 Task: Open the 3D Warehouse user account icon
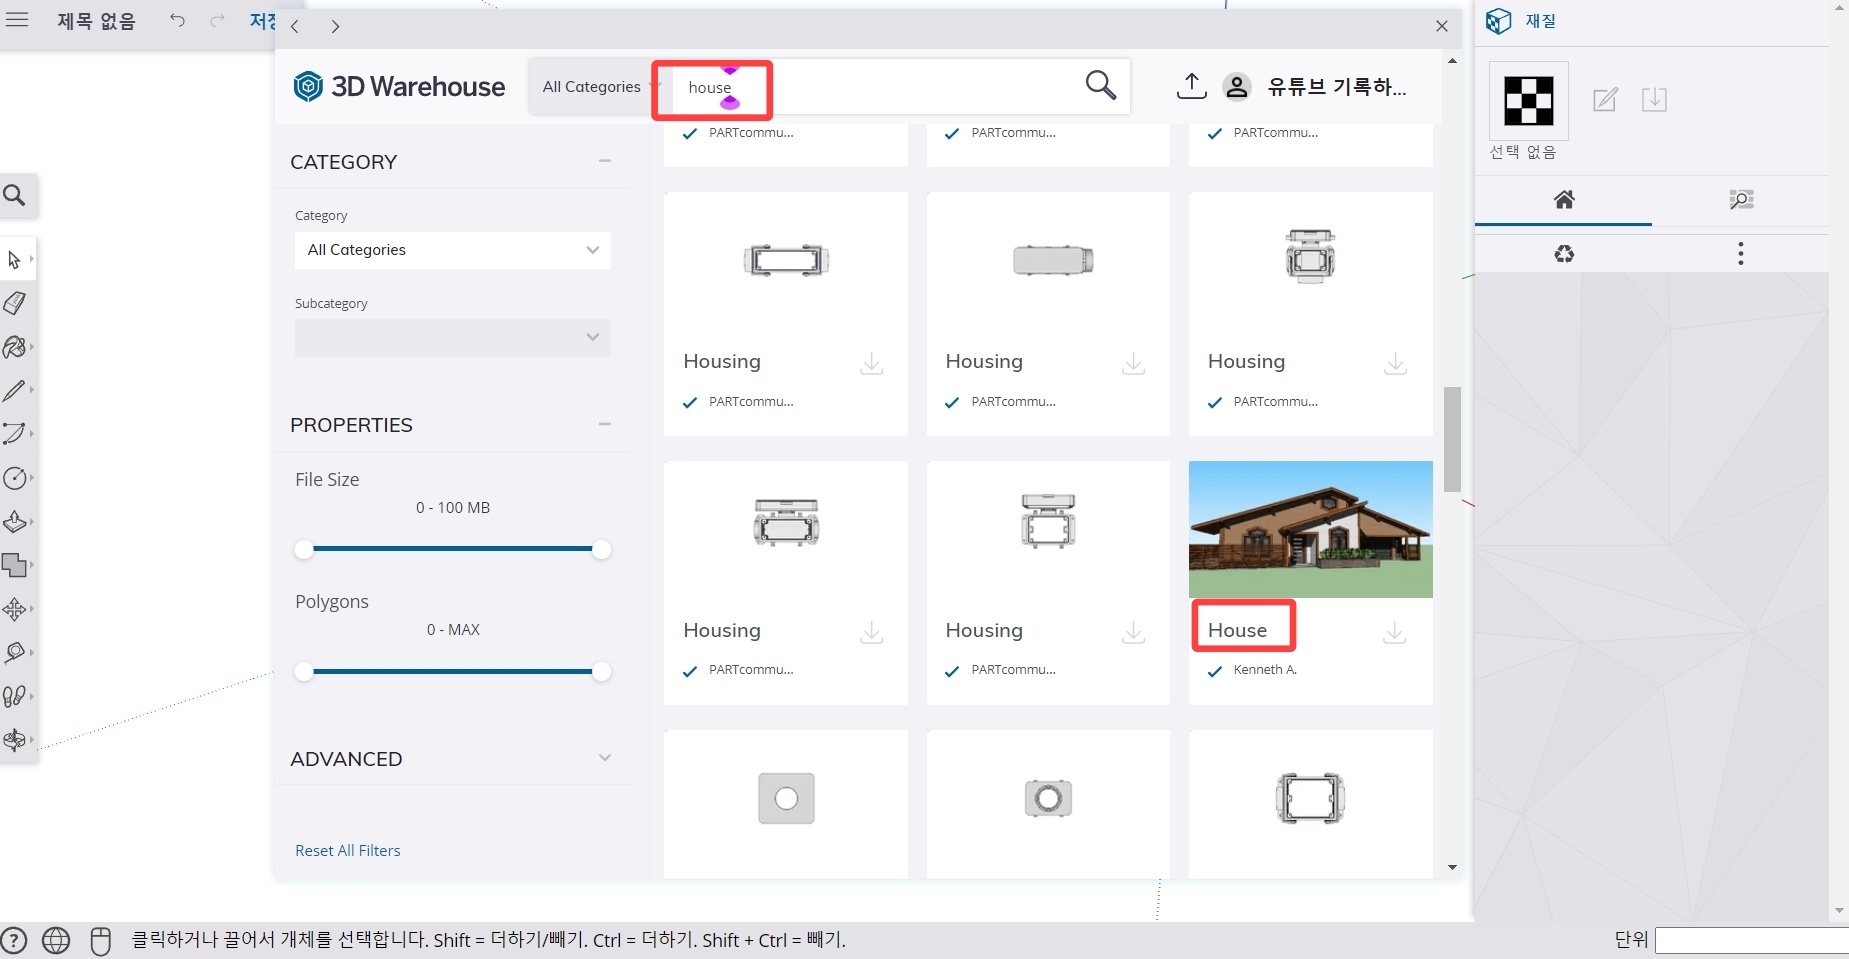[x=1237, y=87]
